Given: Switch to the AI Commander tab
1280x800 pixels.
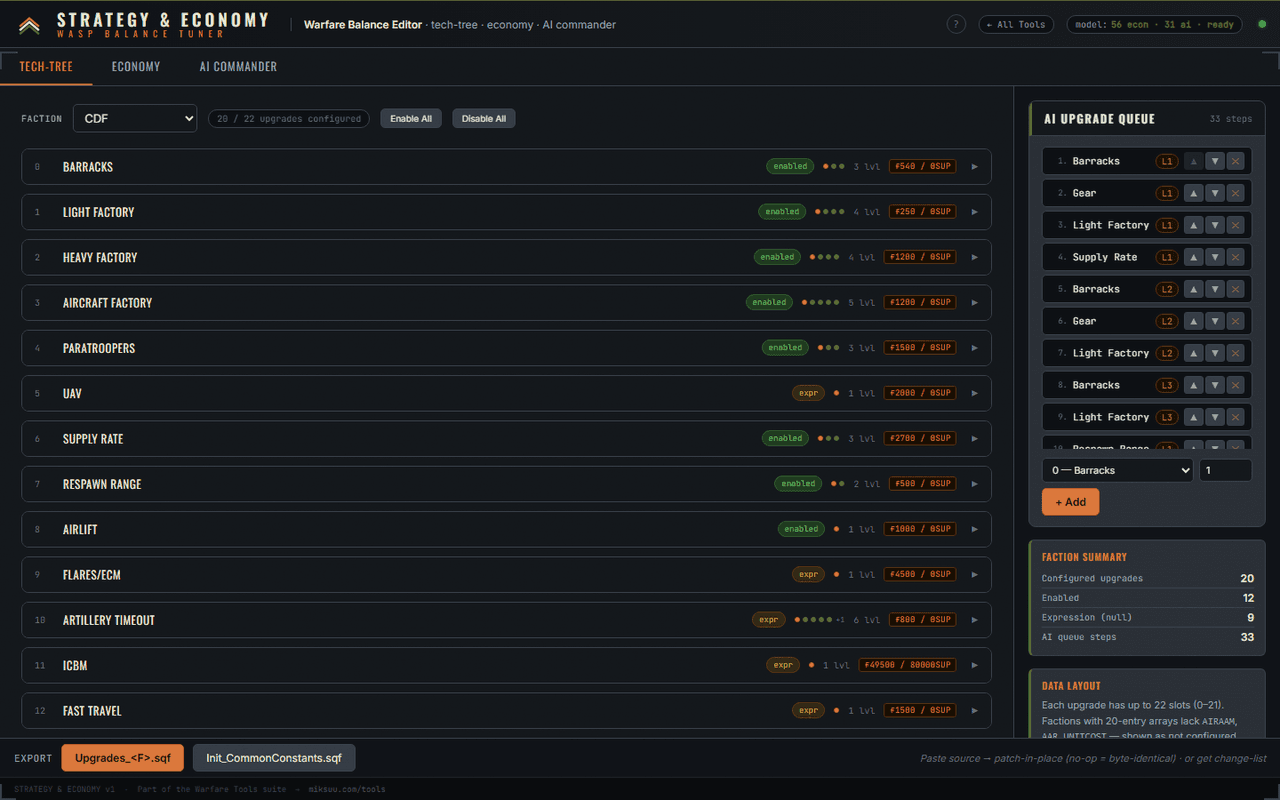Looking at the screenshot, I should coord(238,66).
